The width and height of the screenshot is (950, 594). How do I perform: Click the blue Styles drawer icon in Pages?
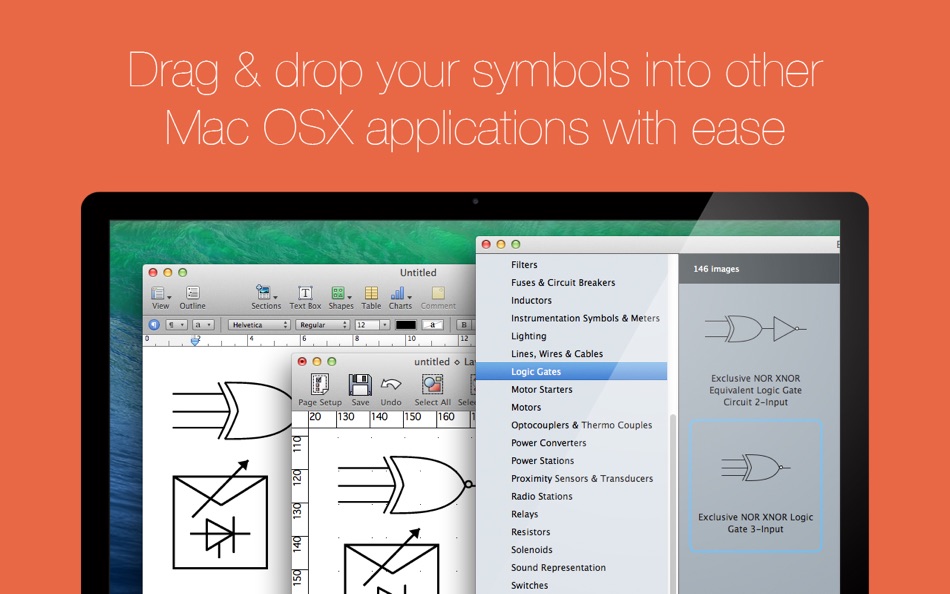[154, 325]
